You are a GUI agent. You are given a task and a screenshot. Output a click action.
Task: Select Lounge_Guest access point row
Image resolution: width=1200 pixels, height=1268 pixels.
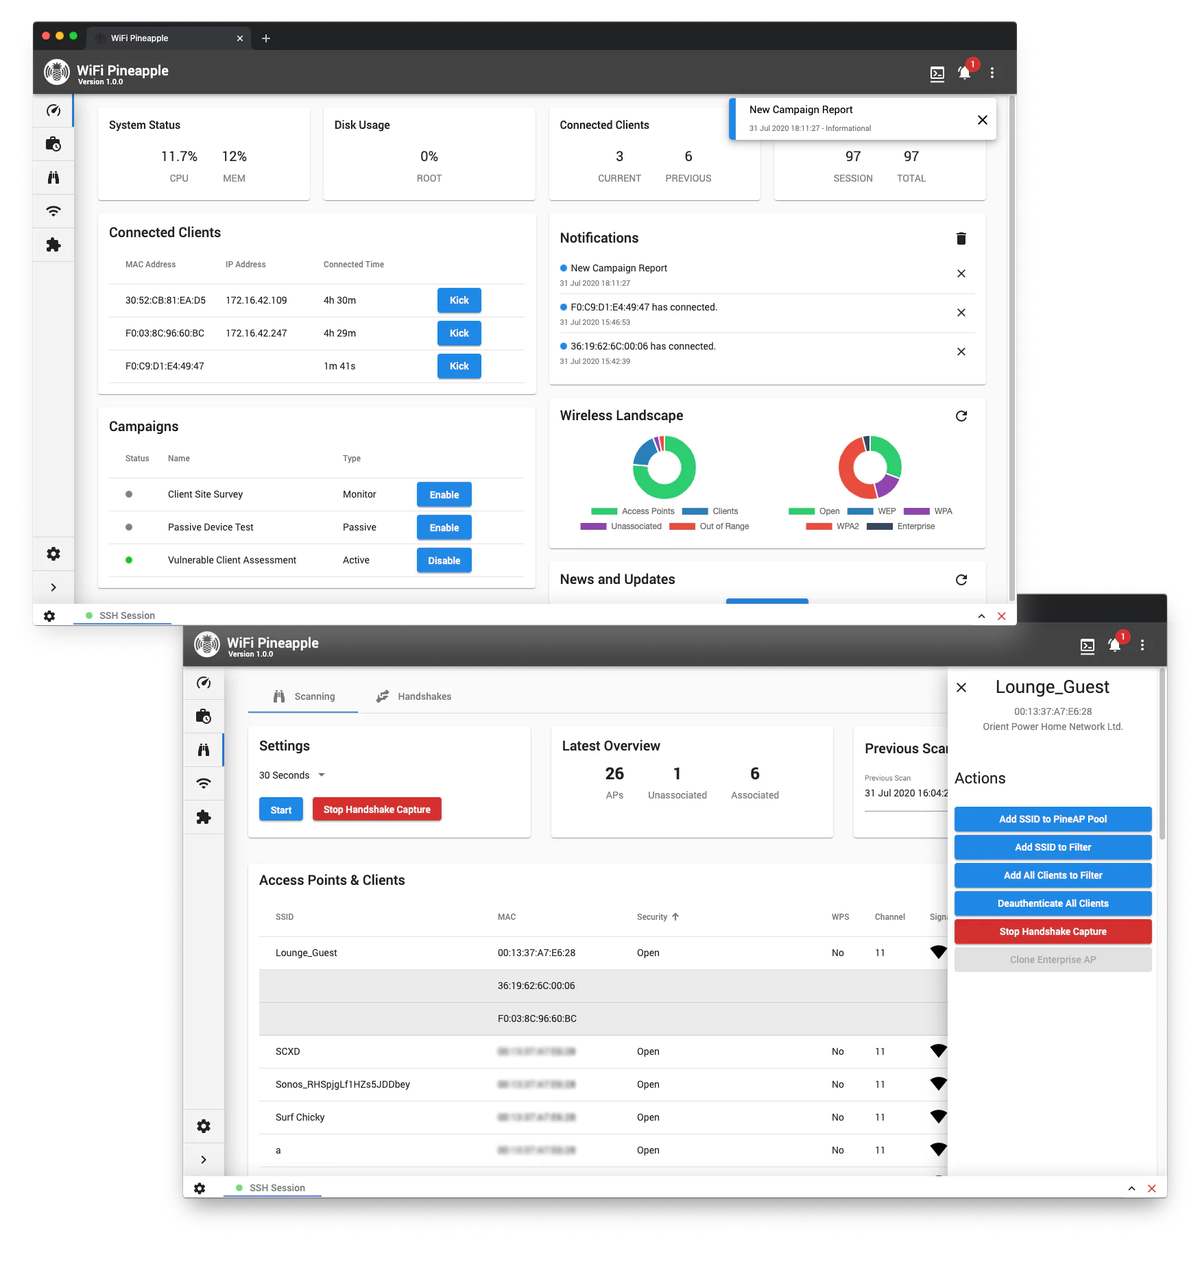(x=603, y=953)
